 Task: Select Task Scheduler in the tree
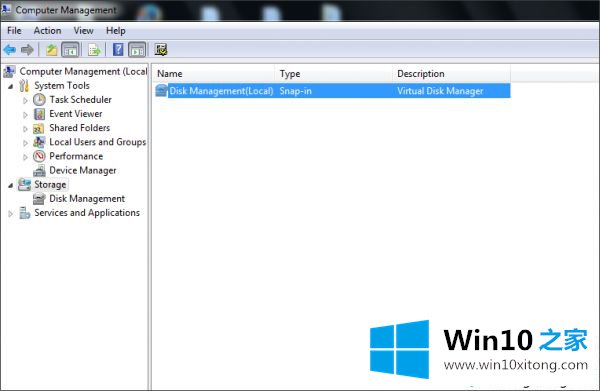click(x=80, y=100)
